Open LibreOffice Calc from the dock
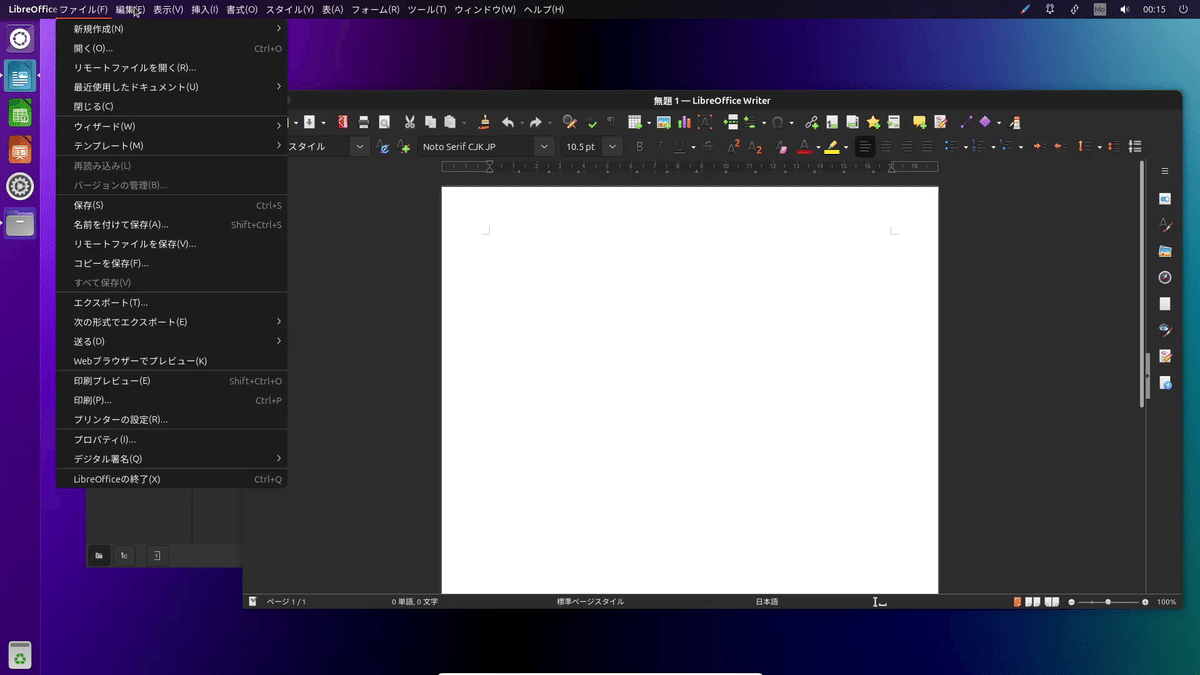Screen dimensions: 1200x675 (x=20, y=113)
